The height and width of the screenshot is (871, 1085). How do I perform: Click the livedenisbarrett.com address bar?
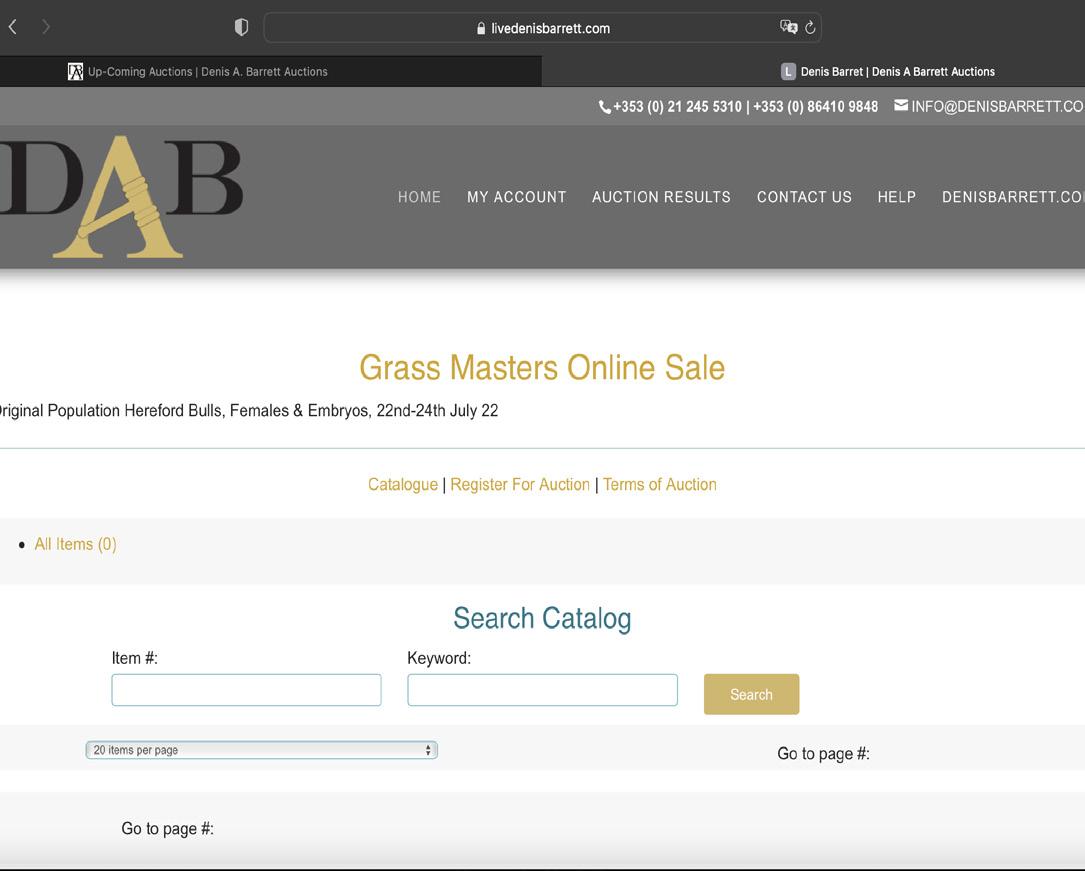pyautogui.click(x=542, y=28)
